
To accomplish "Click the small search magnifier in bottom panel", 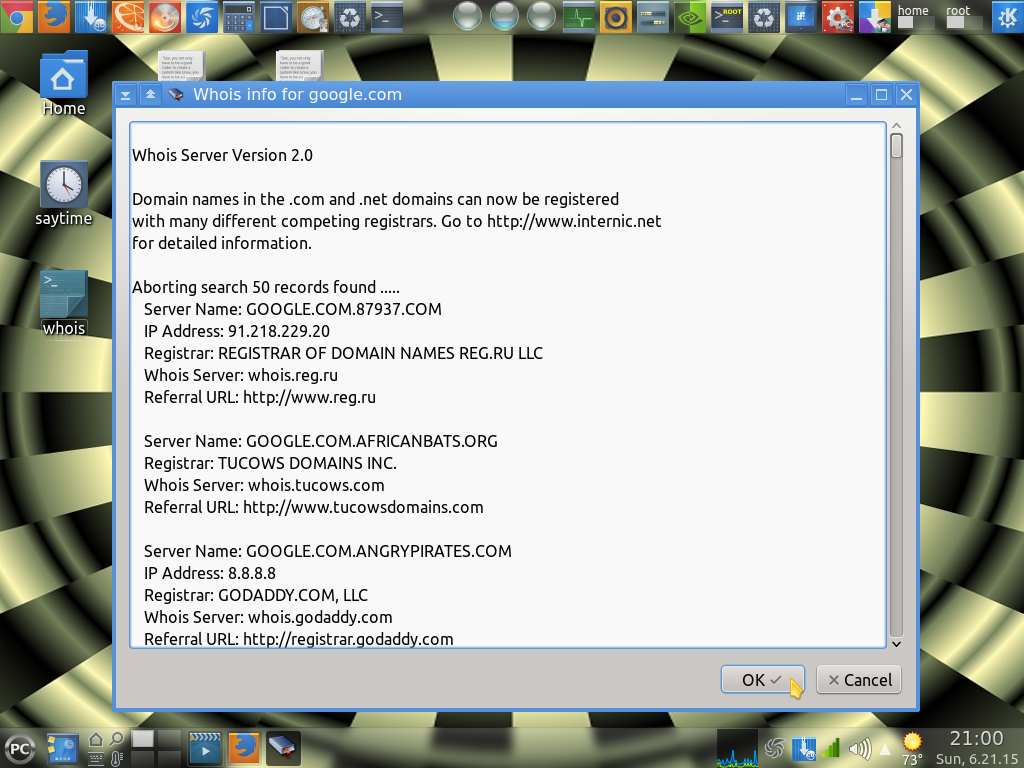I will [116, 739].
